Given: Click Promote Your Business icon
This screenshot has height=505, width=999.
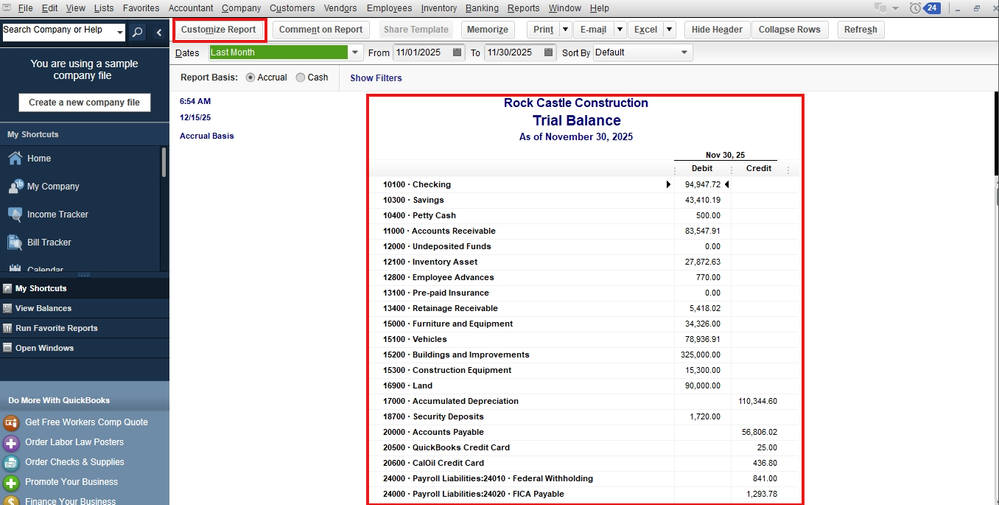Looking at the screenshot, I should tap(11, 482).
